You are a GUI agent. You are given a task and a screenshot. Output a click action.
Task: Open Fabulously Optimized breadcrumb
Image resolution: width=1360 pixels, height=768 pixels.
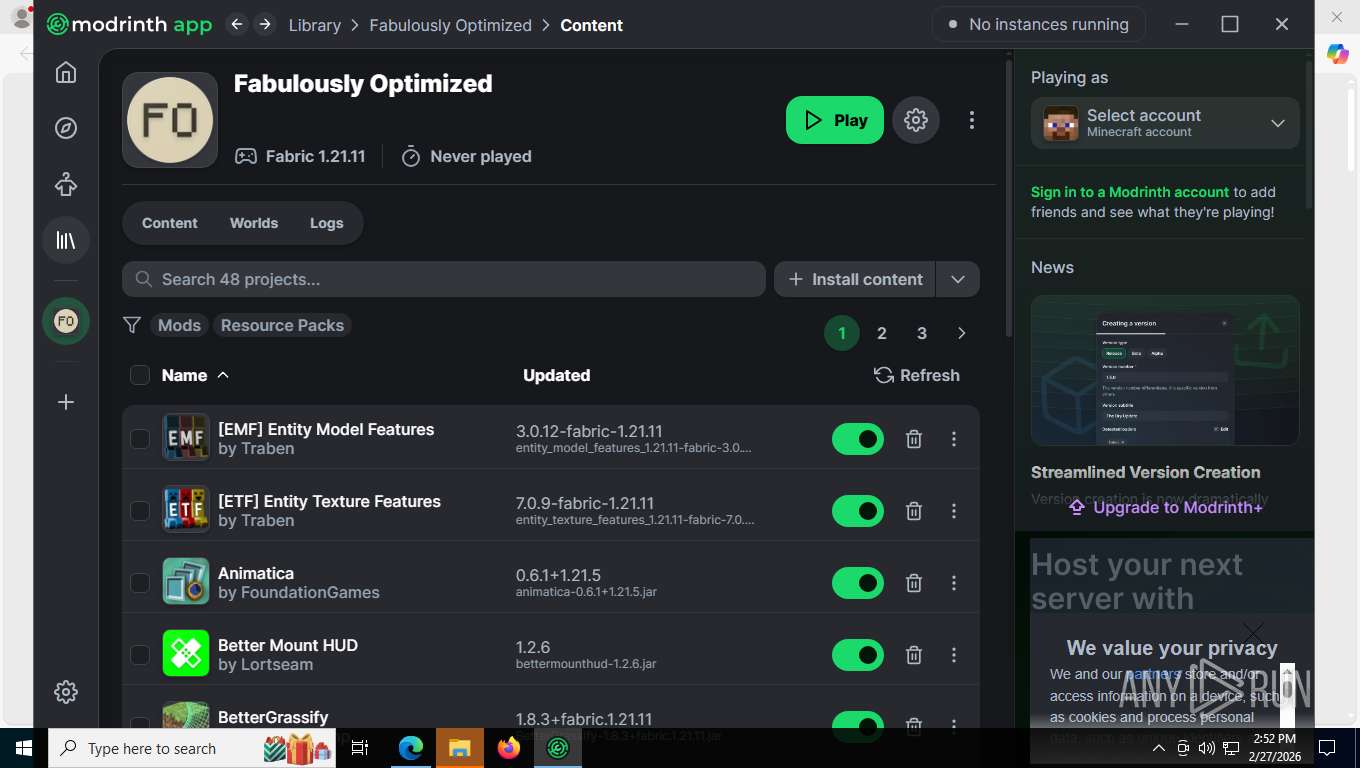451,25
